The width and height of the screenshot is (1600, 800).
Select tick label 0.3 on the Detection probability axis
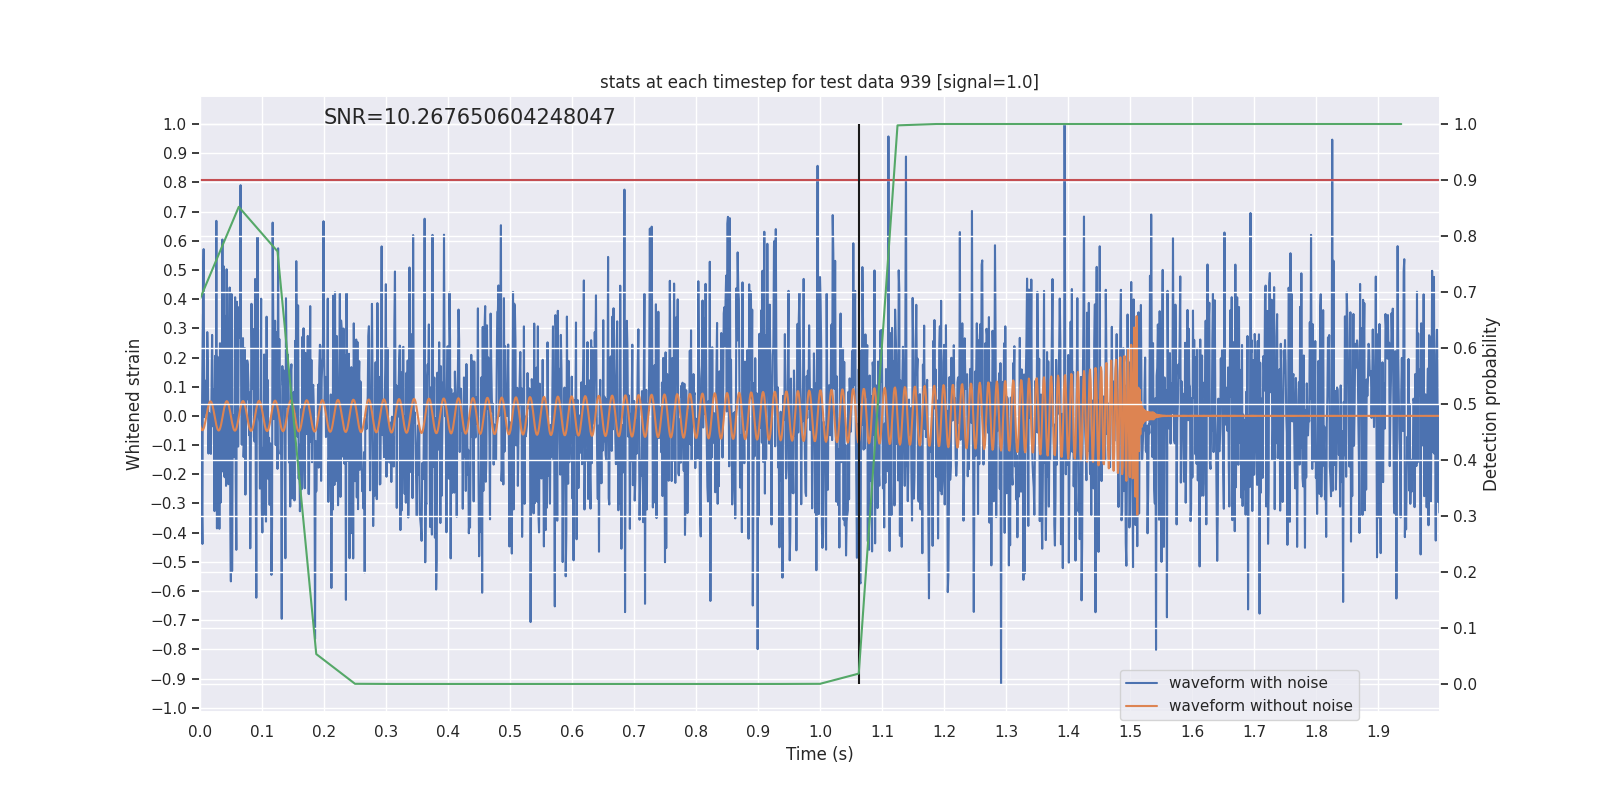[1465, 517]
